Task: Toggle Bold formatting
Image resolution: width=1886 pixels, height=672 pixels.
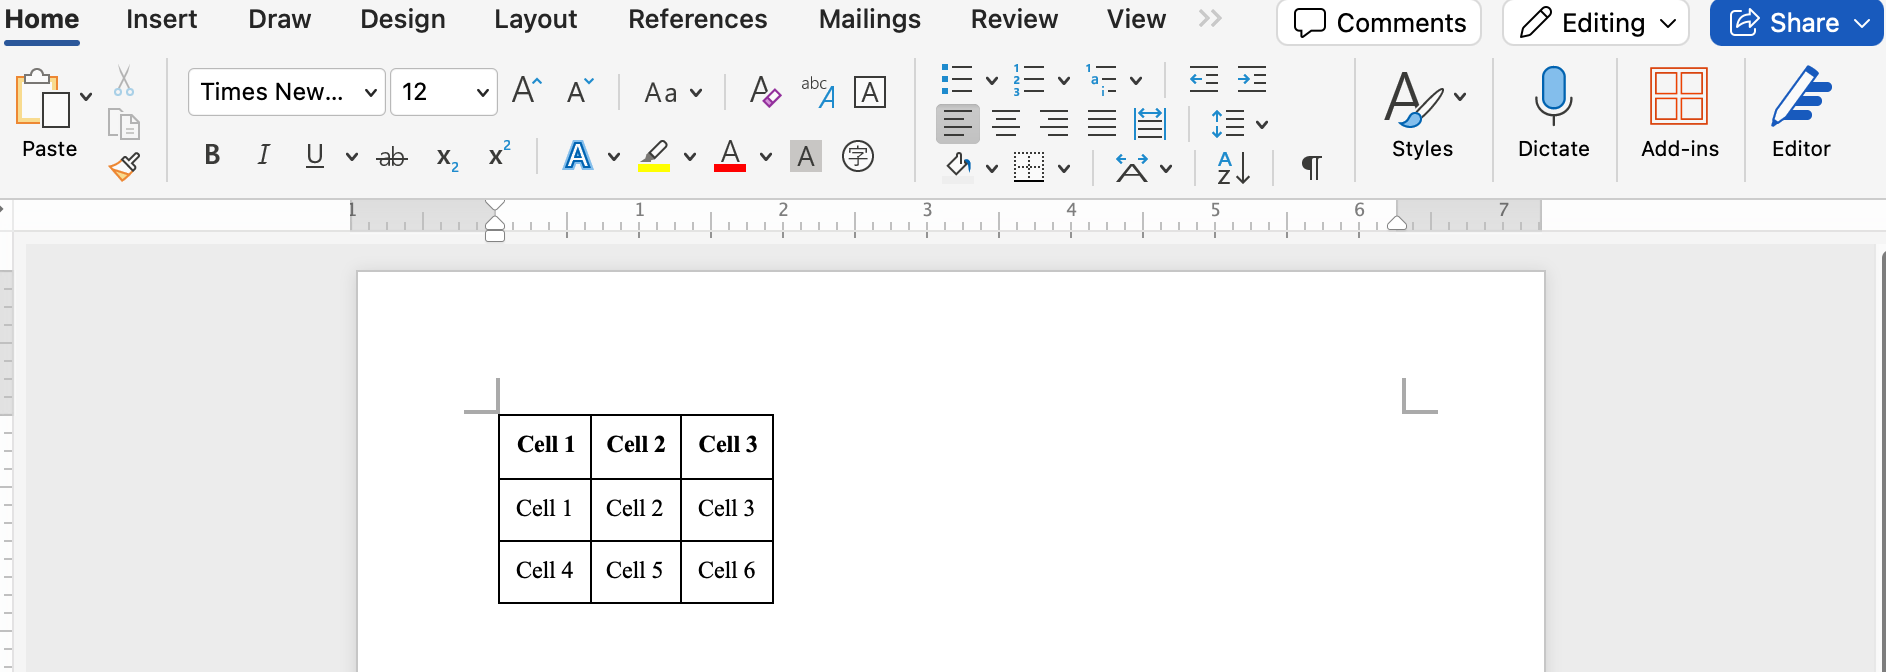Action: pyautogui.click(x=212, y=155)
